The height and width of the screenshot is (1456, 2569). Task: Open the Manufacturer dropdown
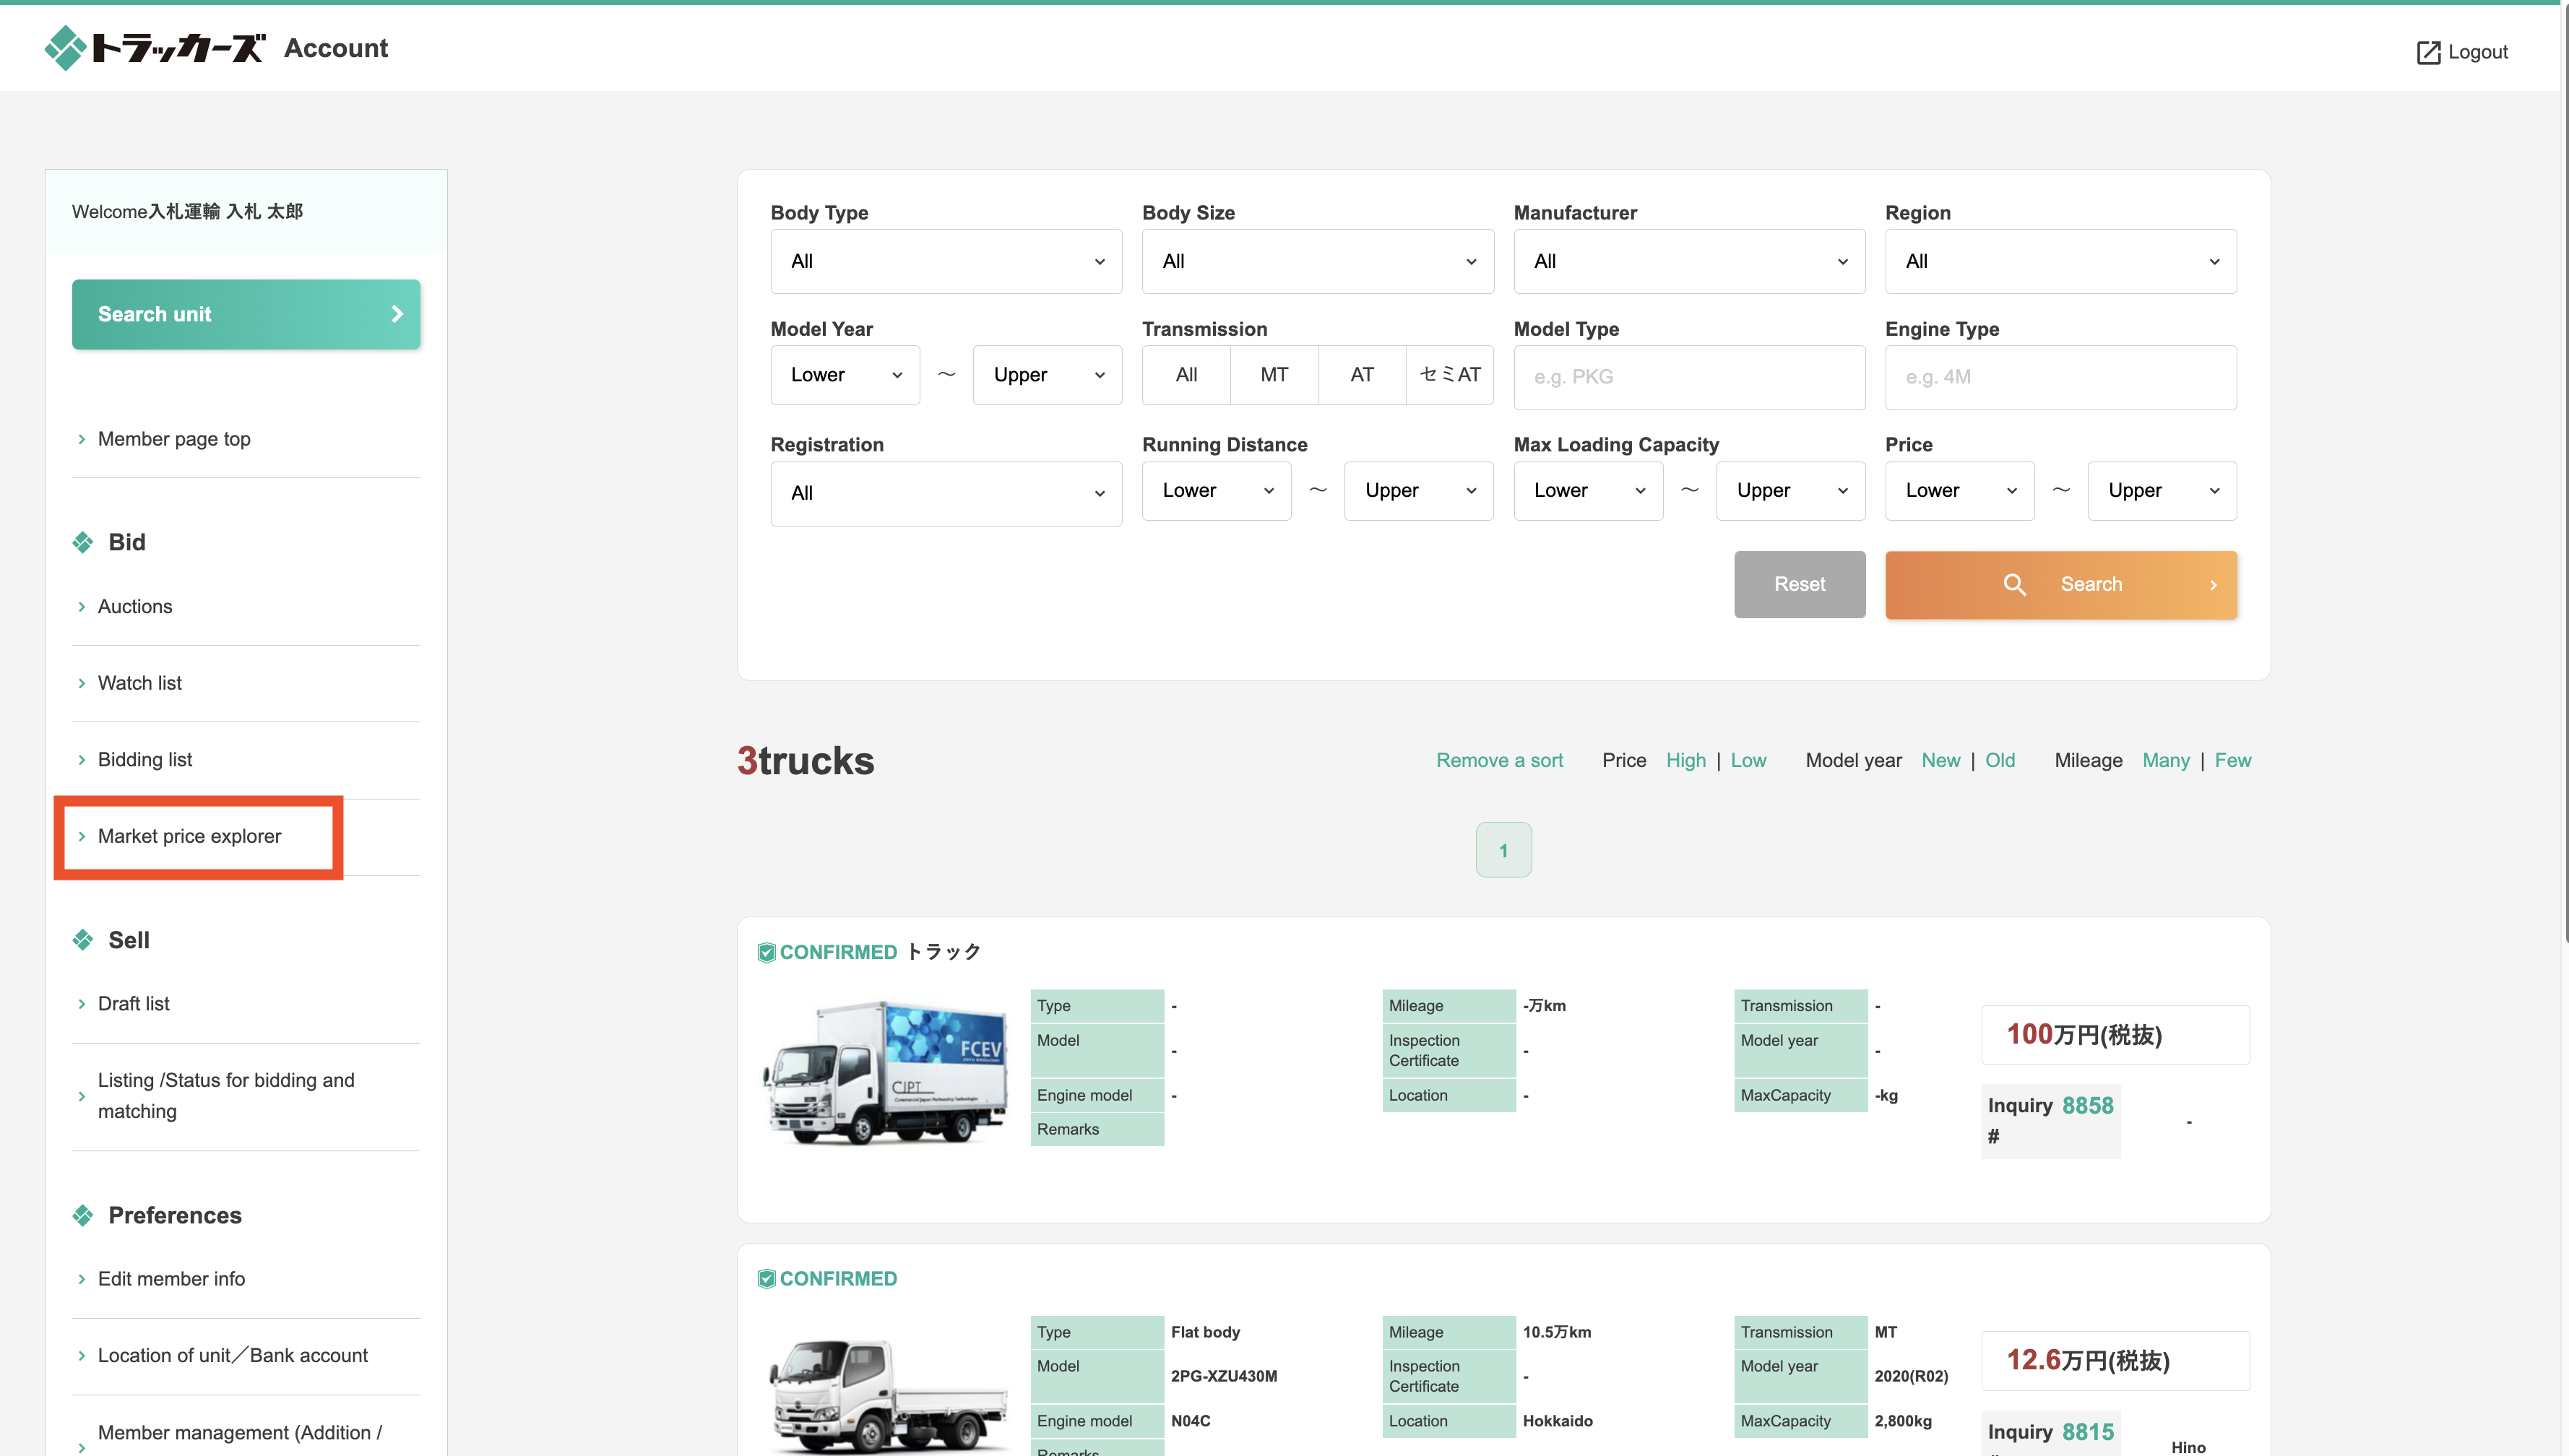pyautogui.click(x=1688, y=261)
